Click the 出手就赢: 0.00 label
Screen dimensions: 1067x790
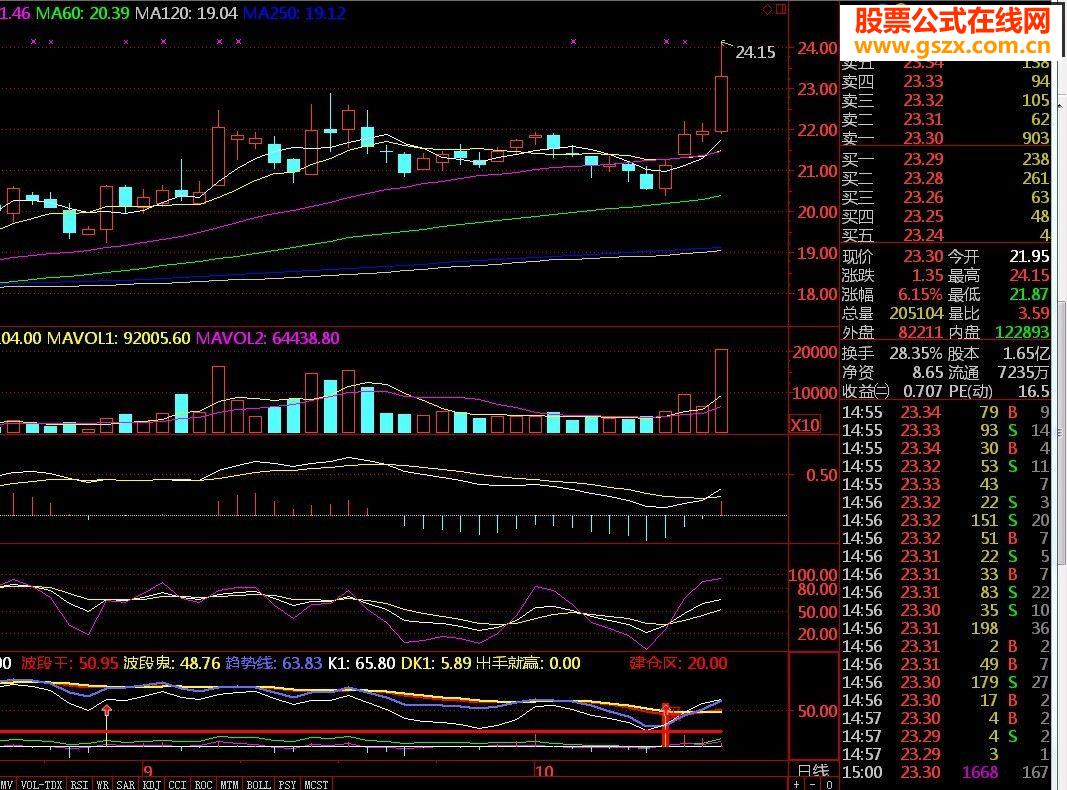(528, 663)
